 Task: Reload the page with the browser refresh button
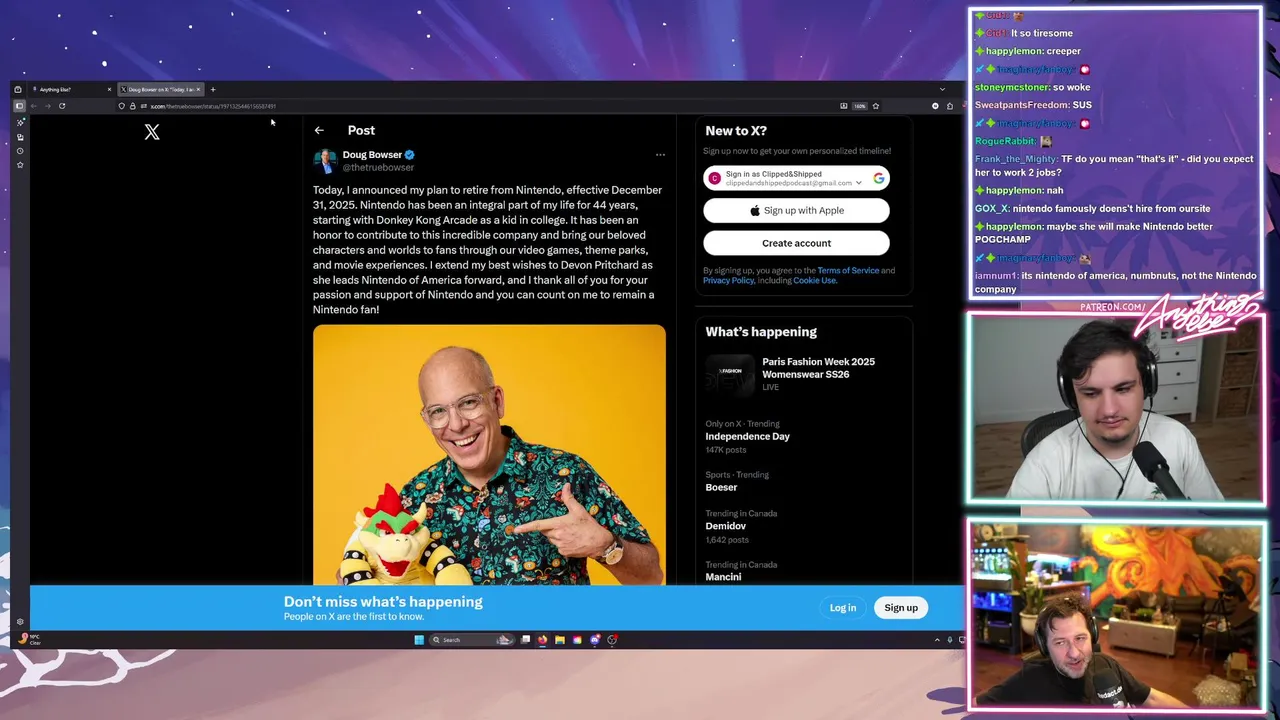[62, 106]
